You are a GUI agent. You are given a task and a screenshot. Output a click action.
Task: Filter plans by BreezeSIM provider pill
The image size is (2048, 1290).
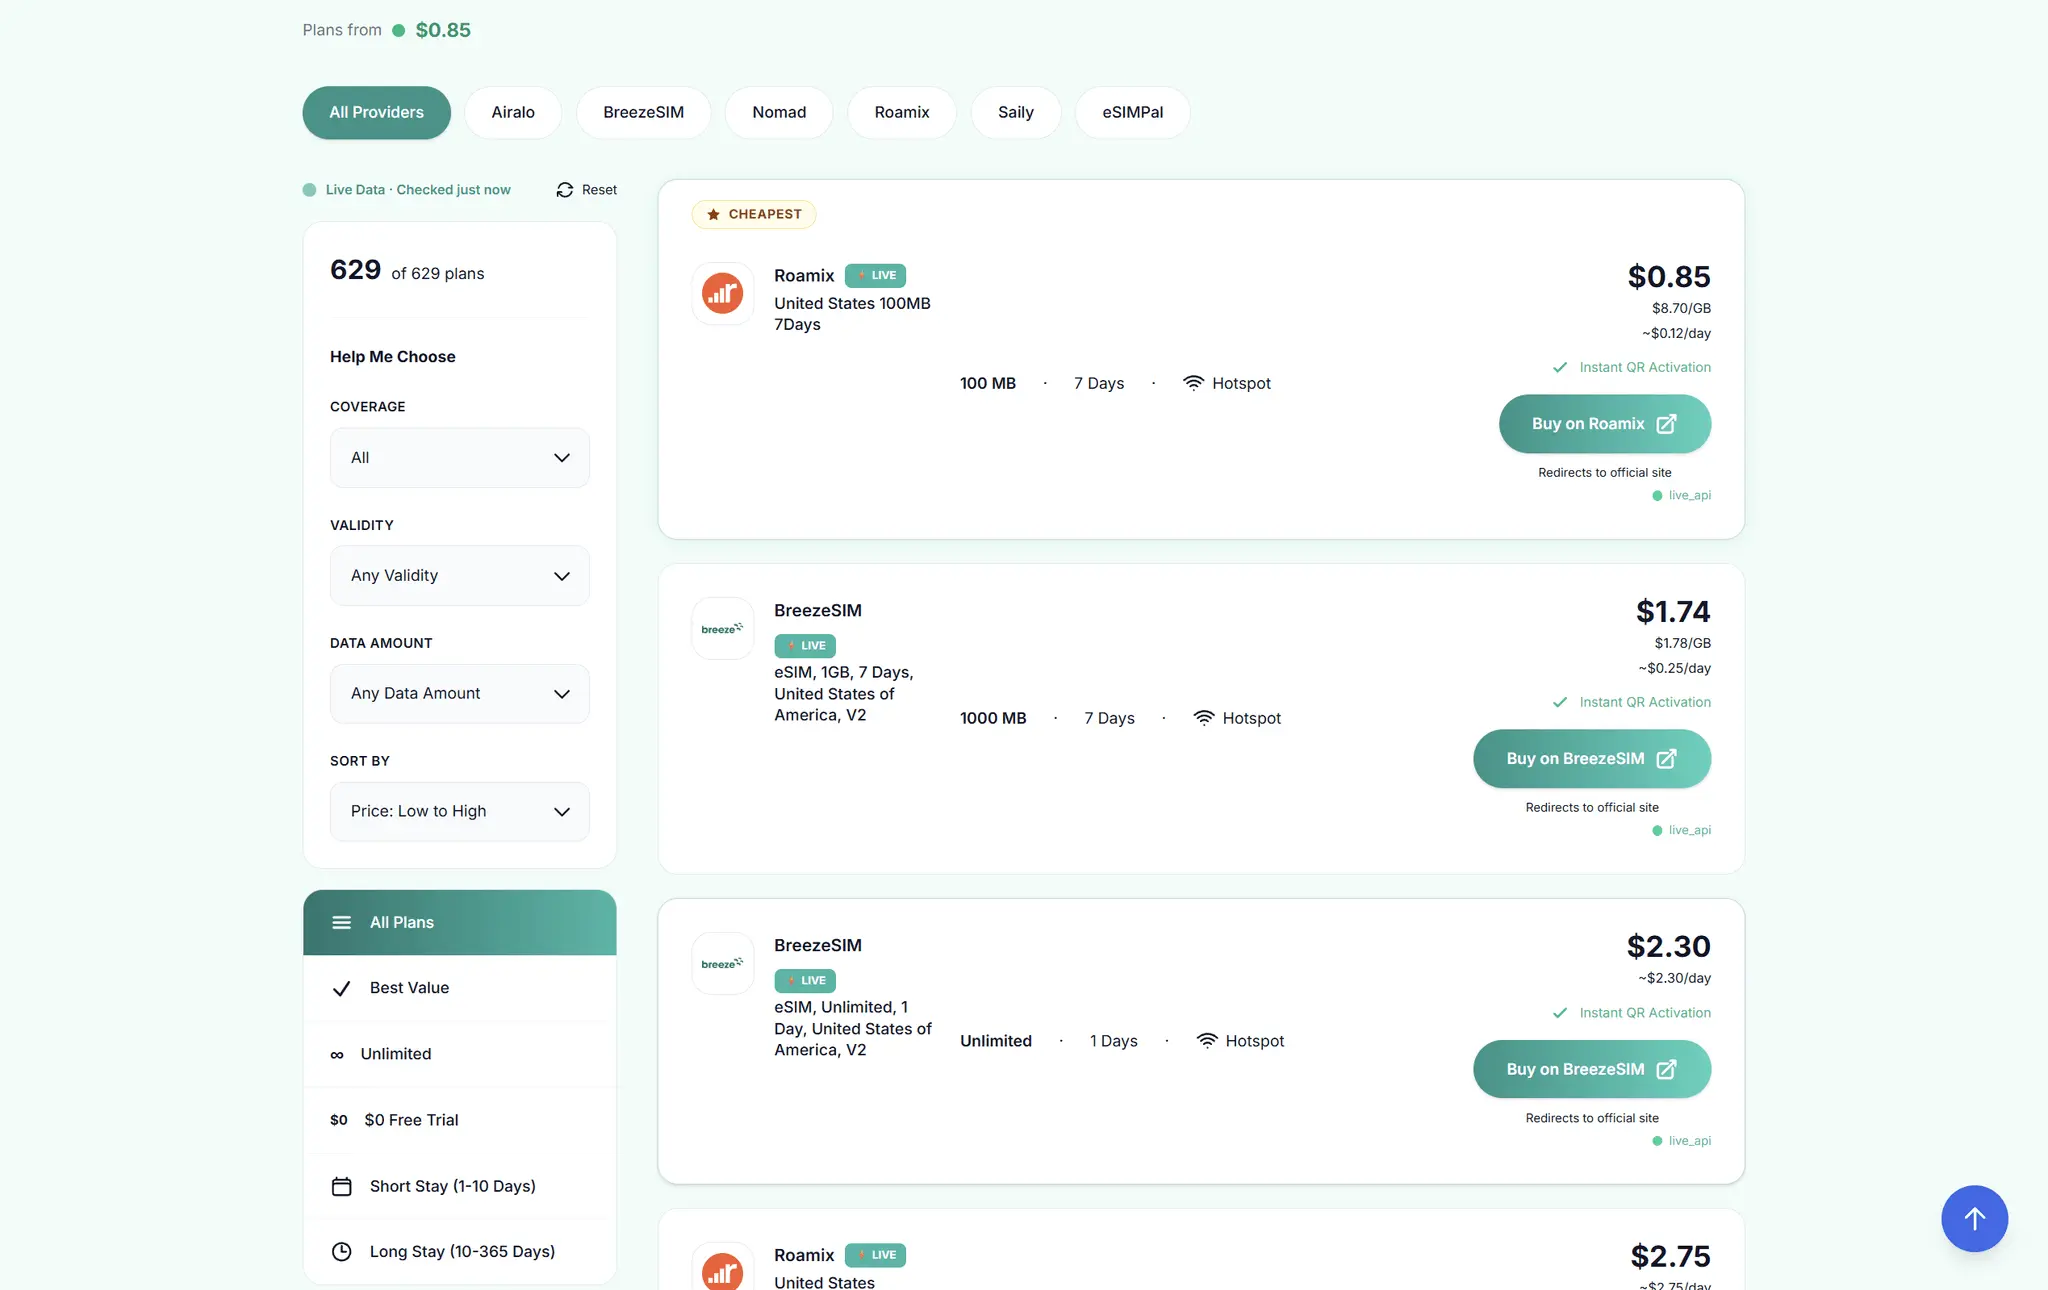pos(644,113)
